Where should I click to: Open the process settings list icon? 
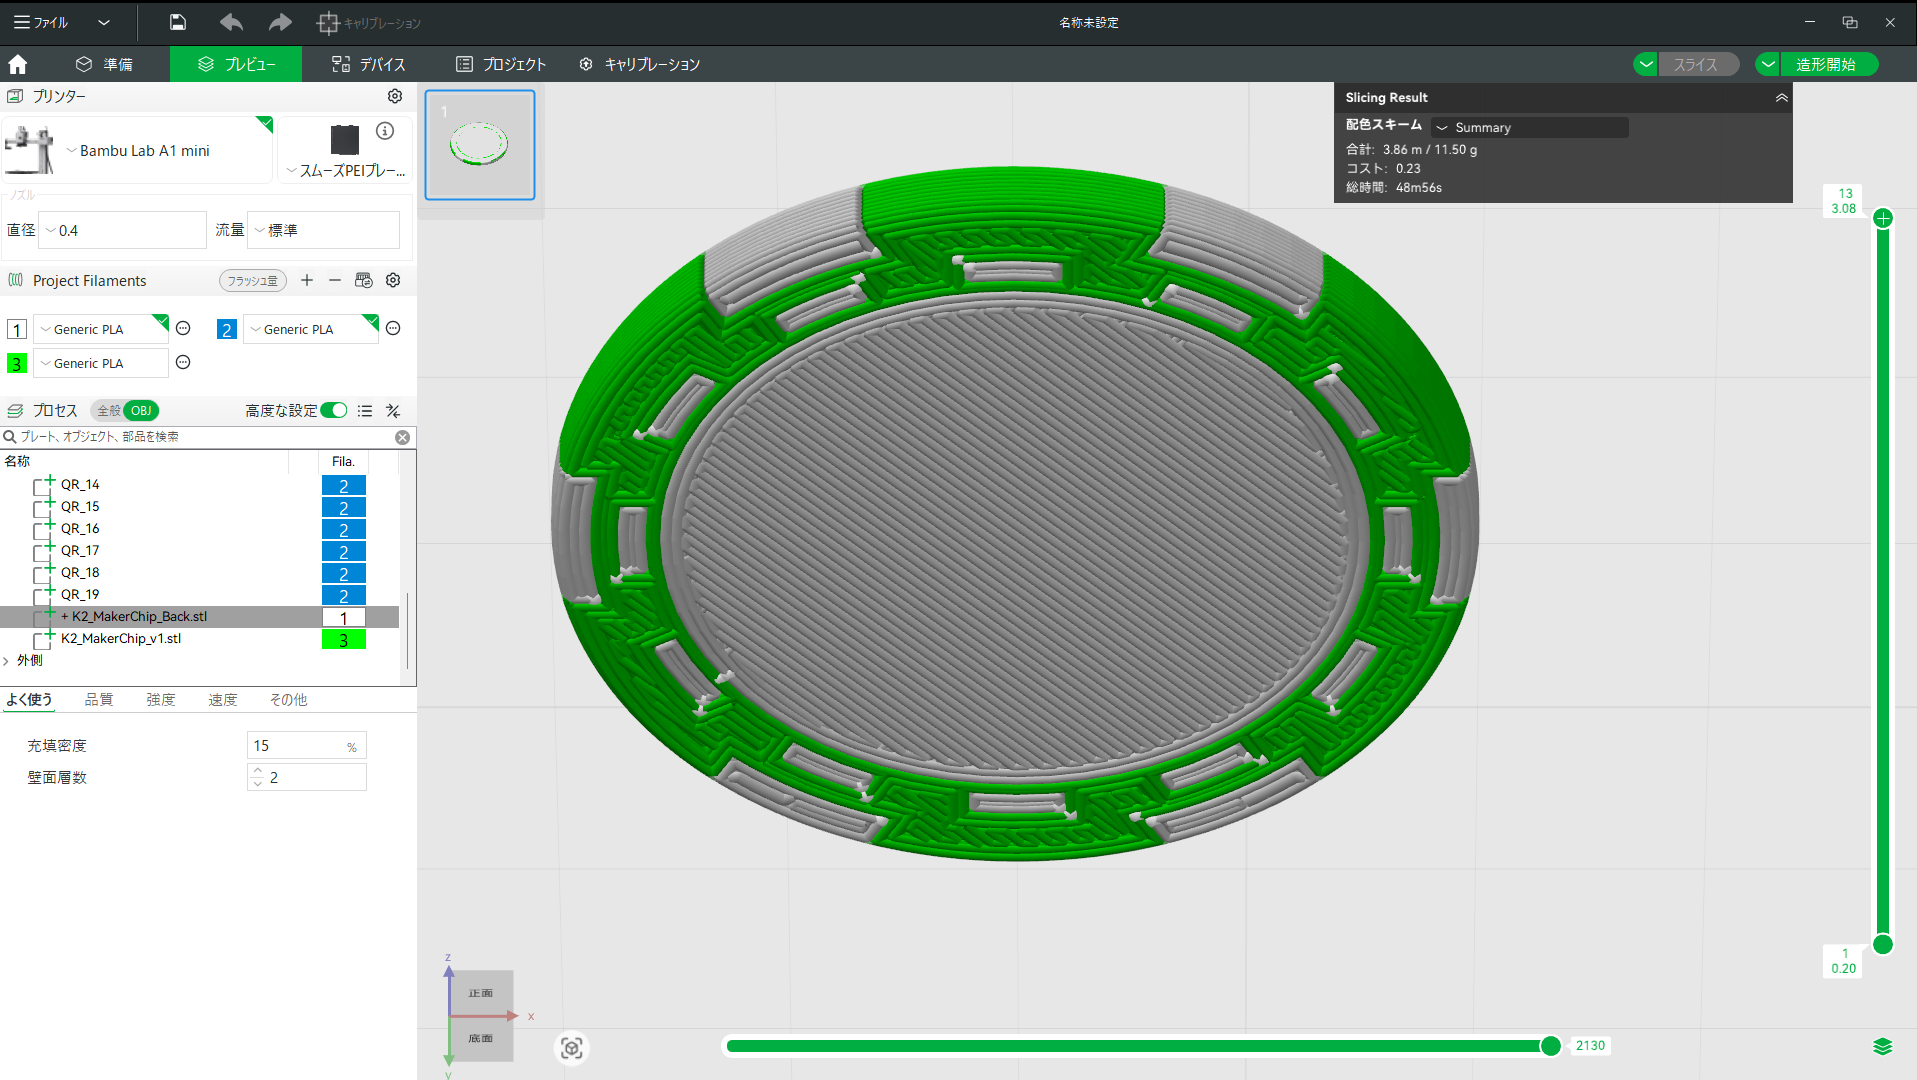coord(365,411)
